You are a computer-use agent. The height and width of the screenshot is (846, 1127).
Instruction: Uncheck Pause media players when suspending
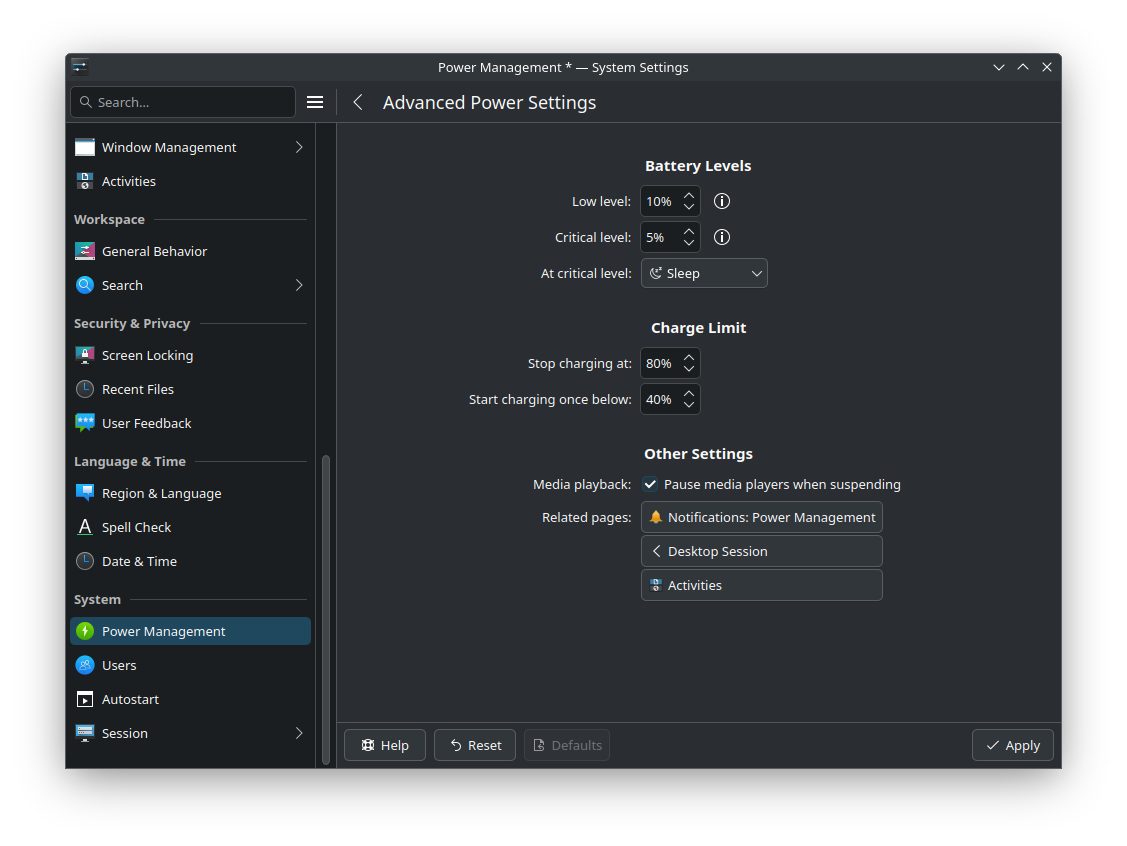pos(650,484)
